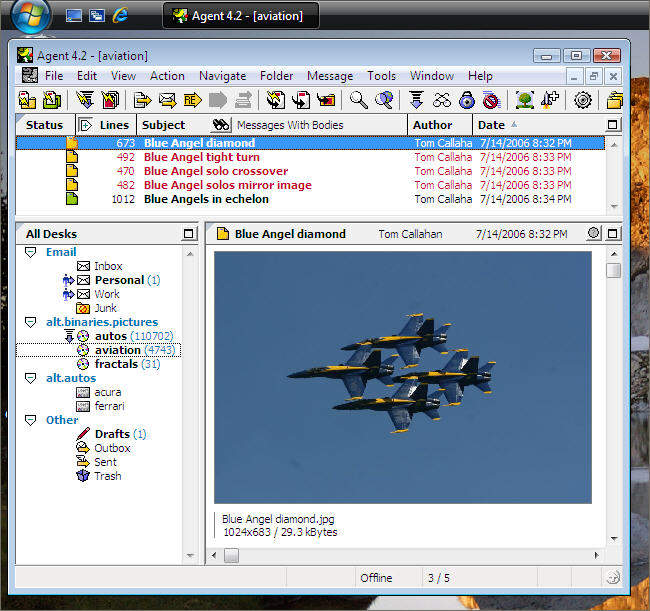This screenshot has width=650, height=611.
Task: Click the binoculars icon beside Subject header
Action: point(222,125)
